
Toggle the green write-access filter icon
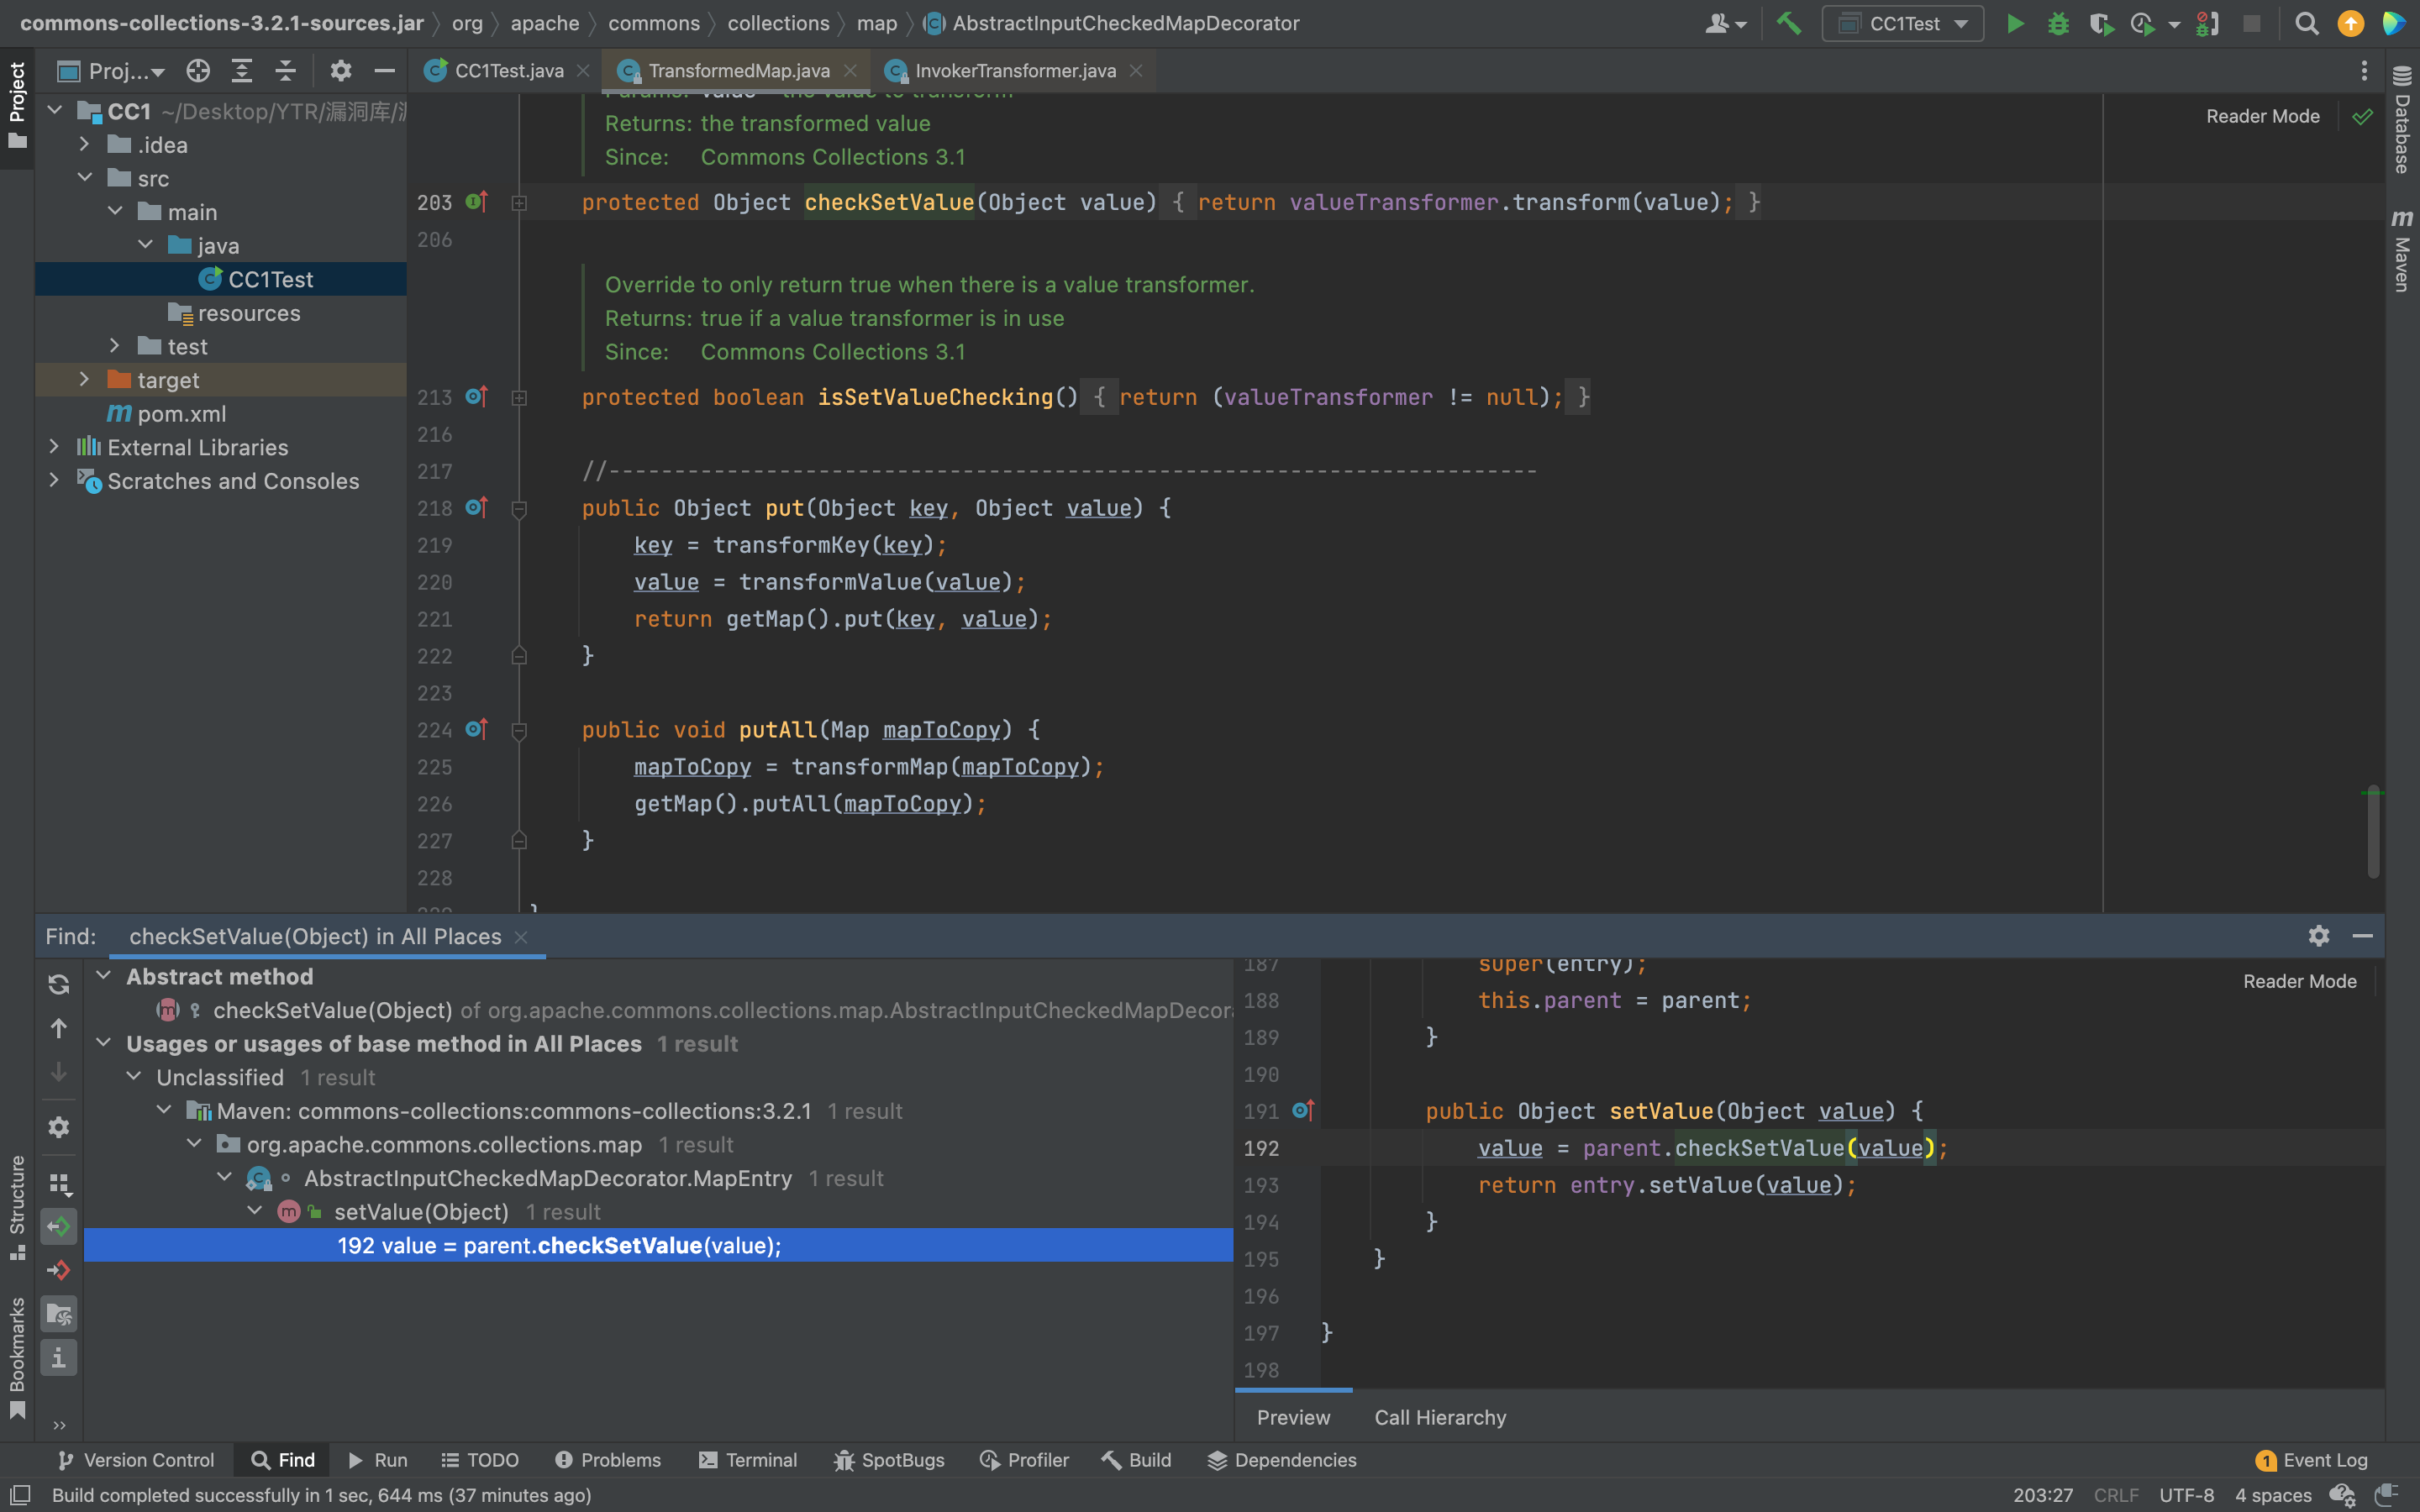click(59, 1227)
